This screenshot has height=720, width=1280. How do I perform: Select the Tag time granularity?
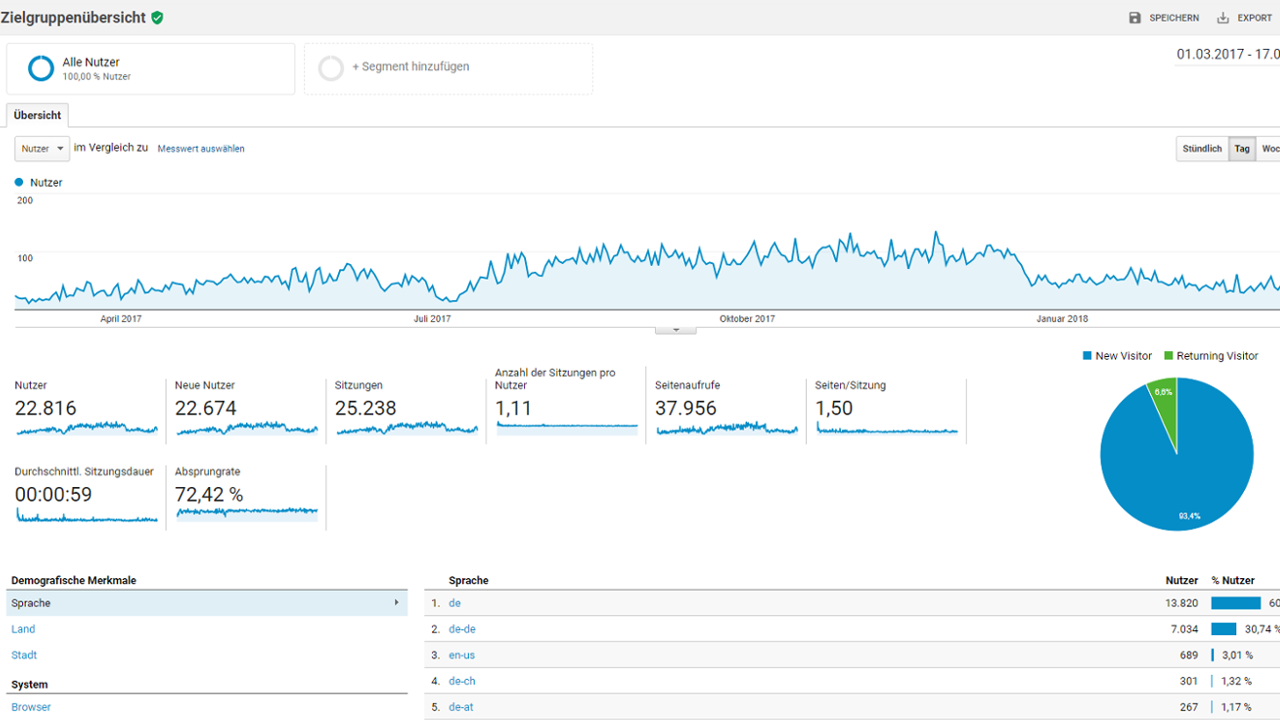coord(1242,149)
